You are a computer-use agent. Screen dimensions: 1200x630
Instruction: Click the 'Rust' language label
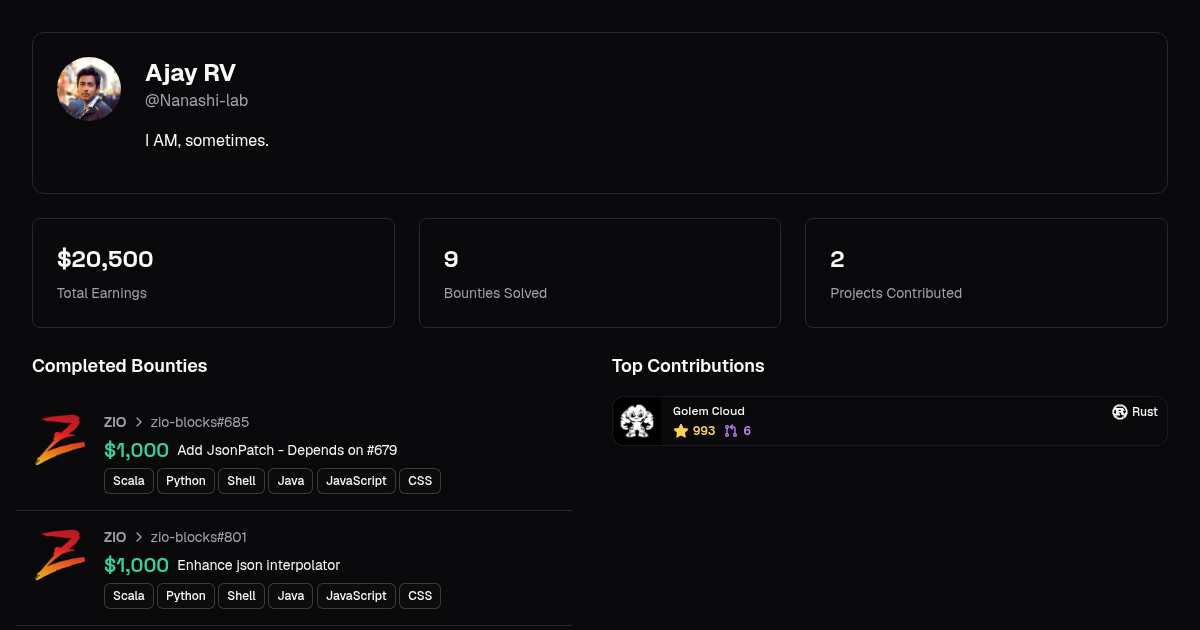point(1145,412)
